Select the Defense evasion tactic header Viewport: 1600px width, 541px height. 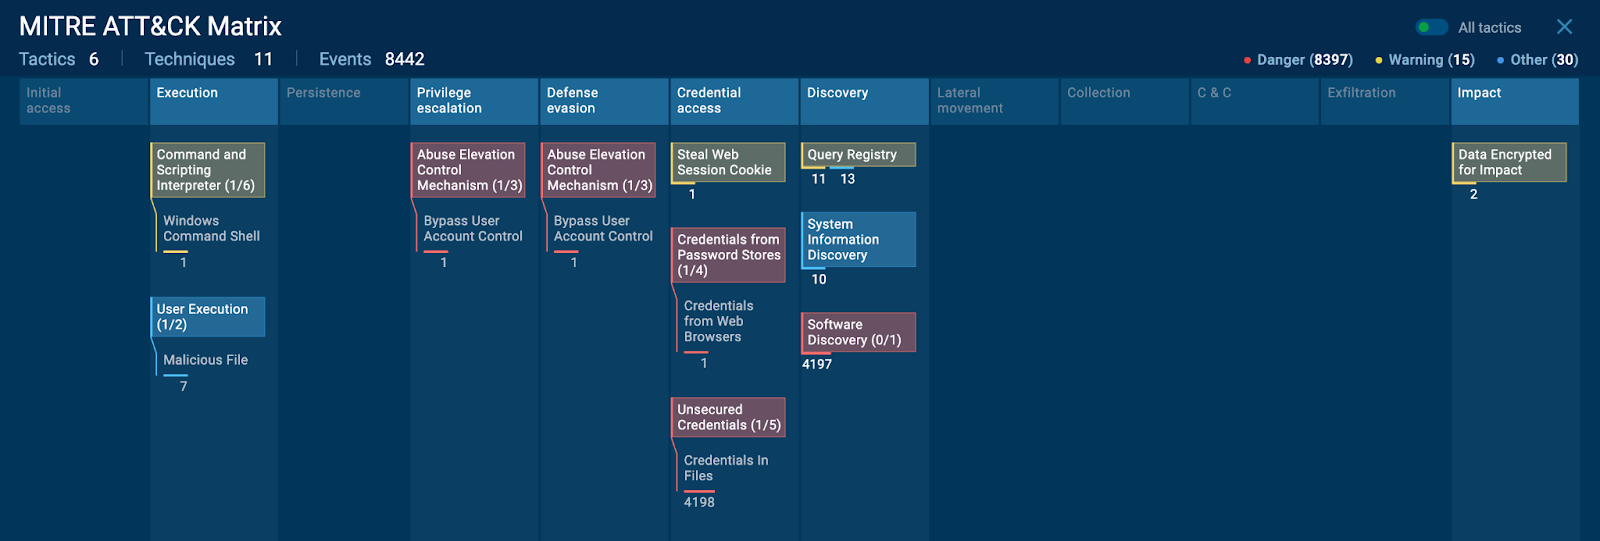click(x=604, y=101)
